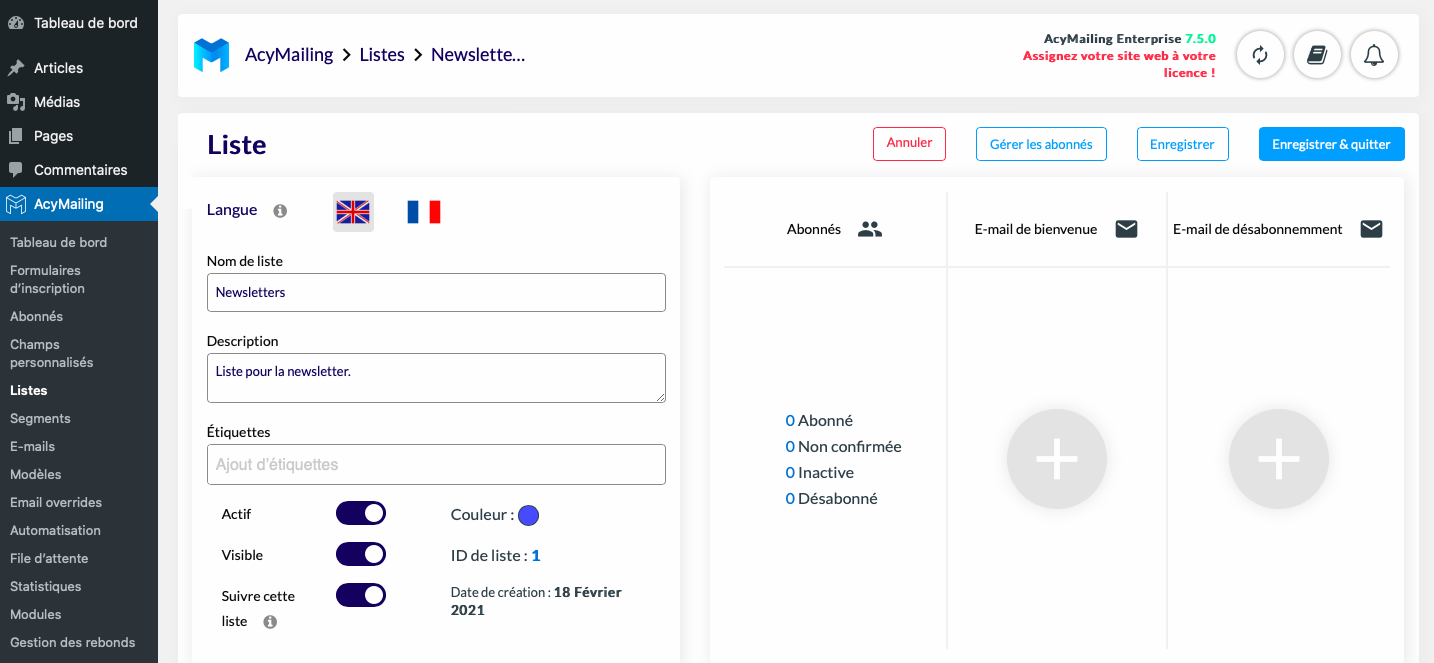
Task: Open the Couleur blue color swatch
Action: click(528, 515)
